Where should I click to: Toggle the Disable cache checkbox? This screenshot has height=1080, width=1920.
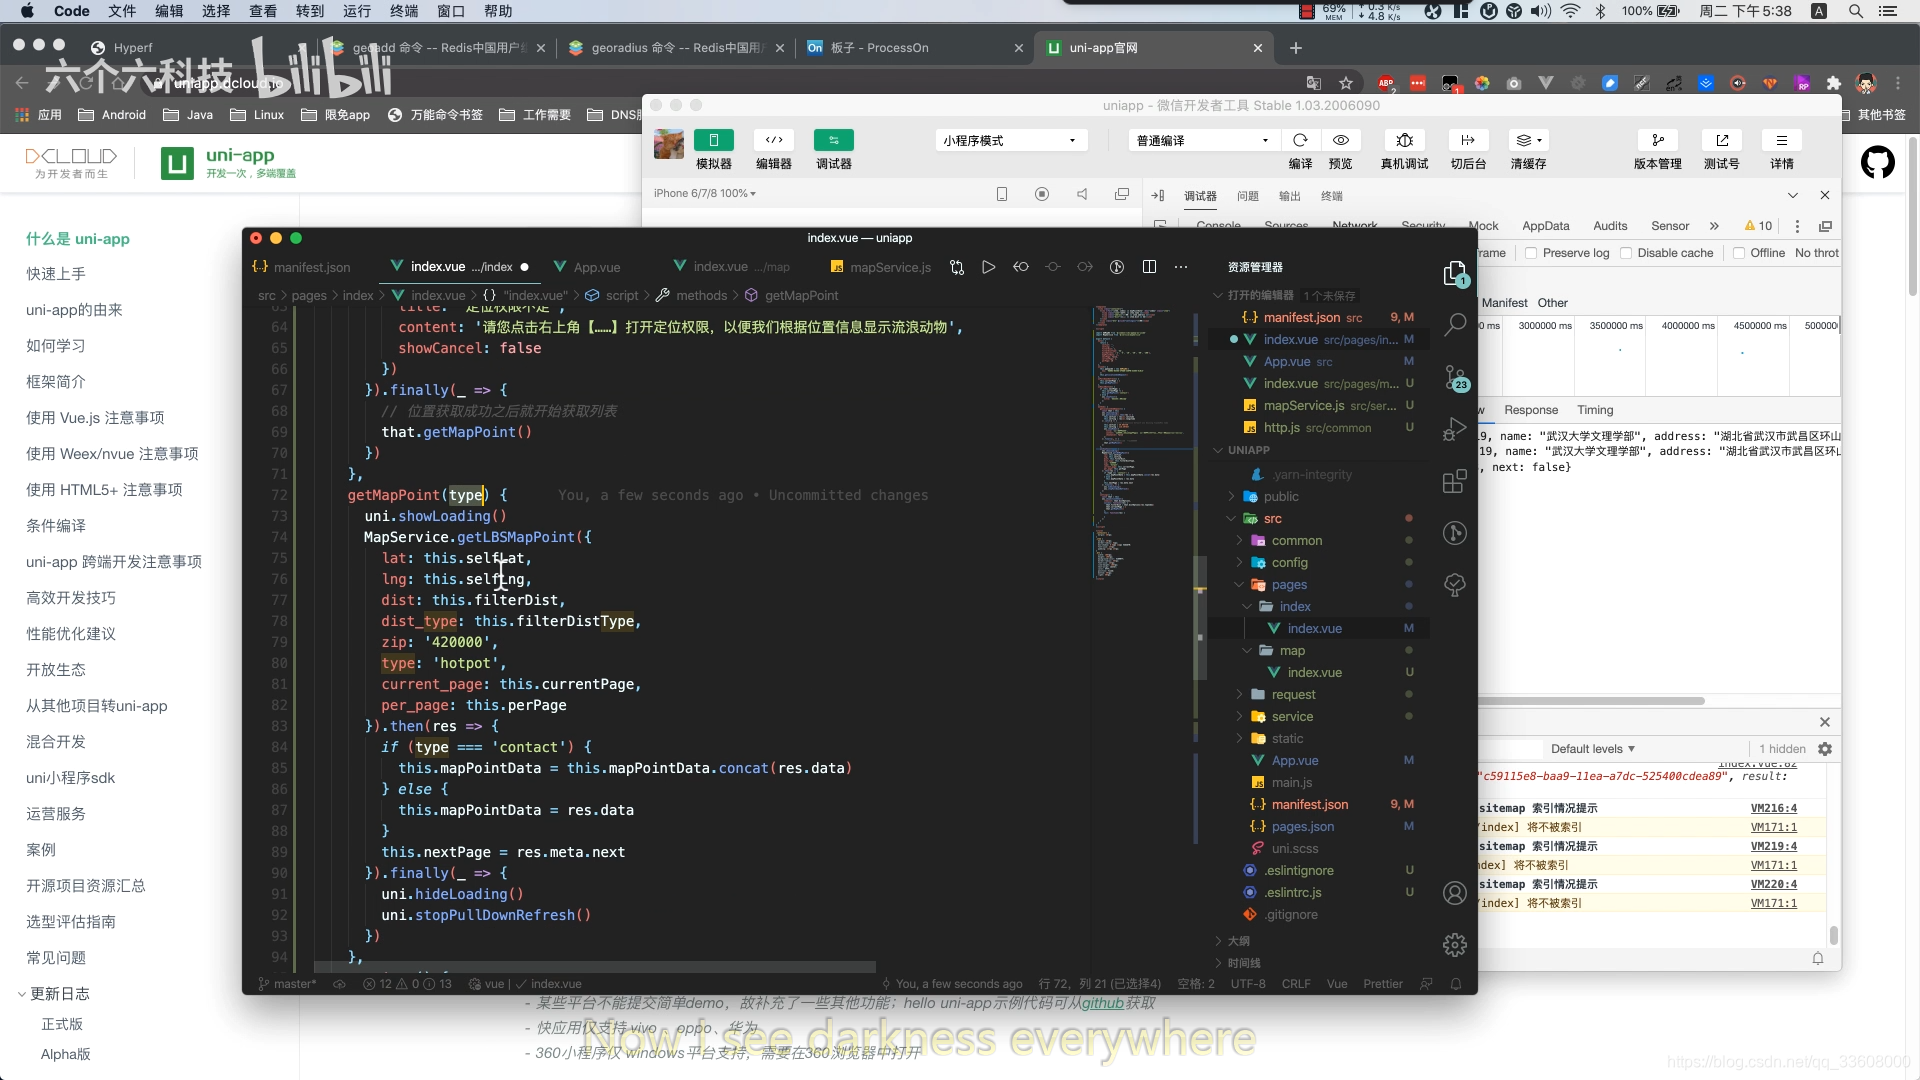pyautogui.click(x=1626, y=253)
